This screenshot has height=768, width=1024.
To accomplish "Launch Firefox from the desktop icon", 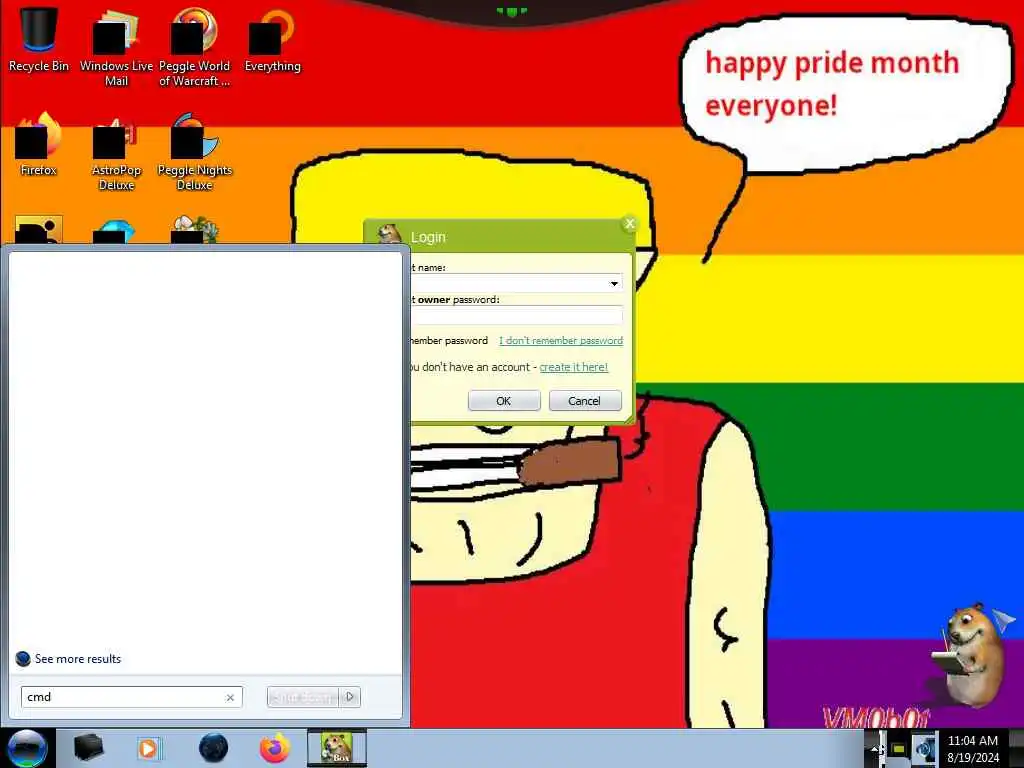I will (39, 145).
